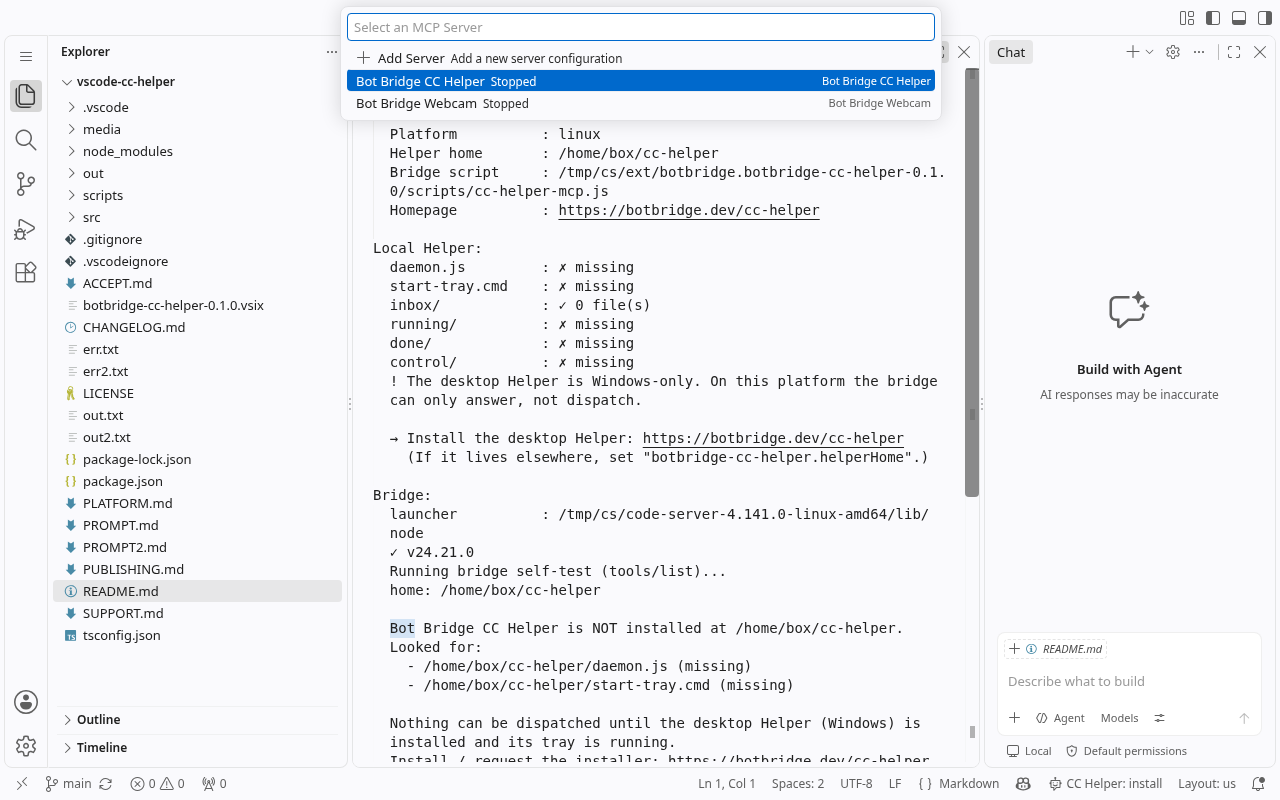Click the Describe what to build chat input
Viewport: 1280px width, 800px height.
[x=1129, y=681]
